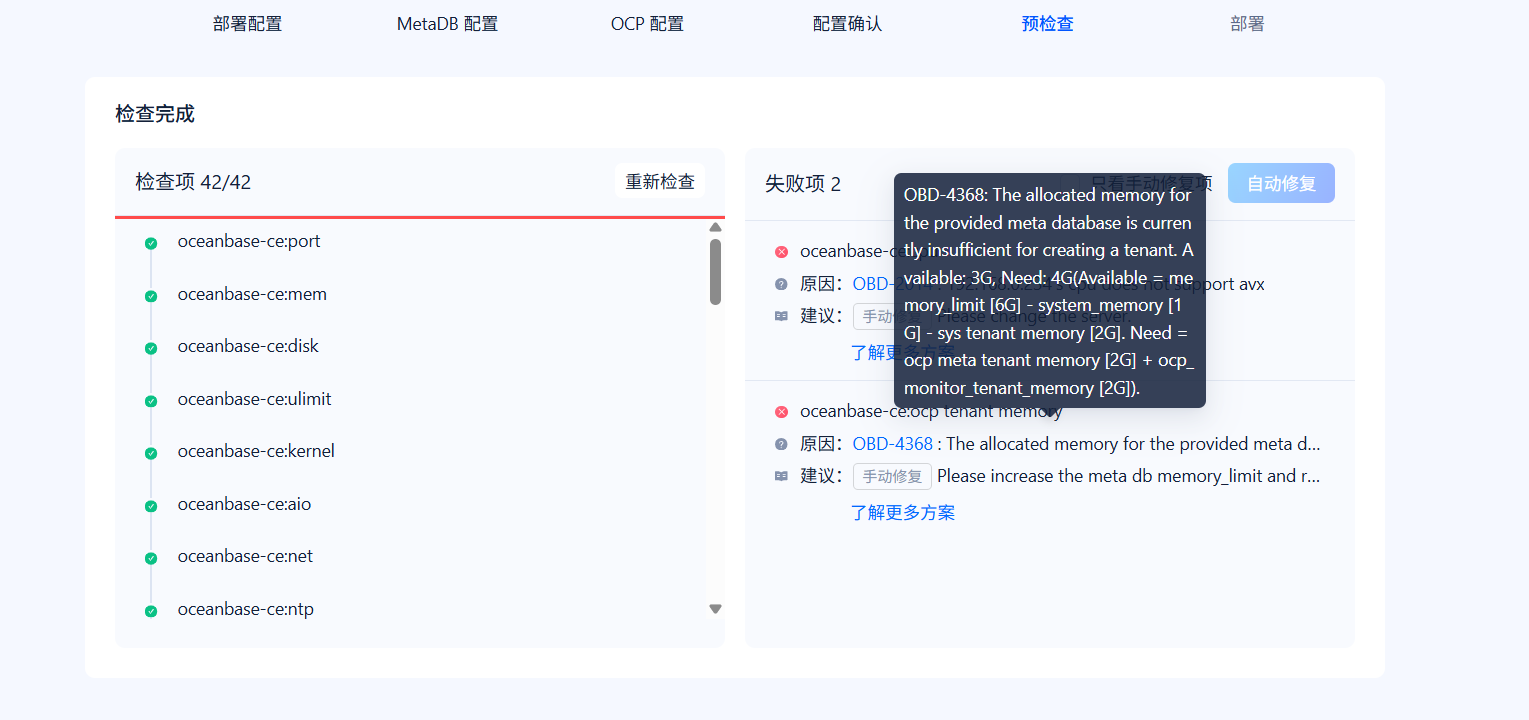
Task: Click green check icon beside oceanbase-ce:mem
Action: coord(151,296)
